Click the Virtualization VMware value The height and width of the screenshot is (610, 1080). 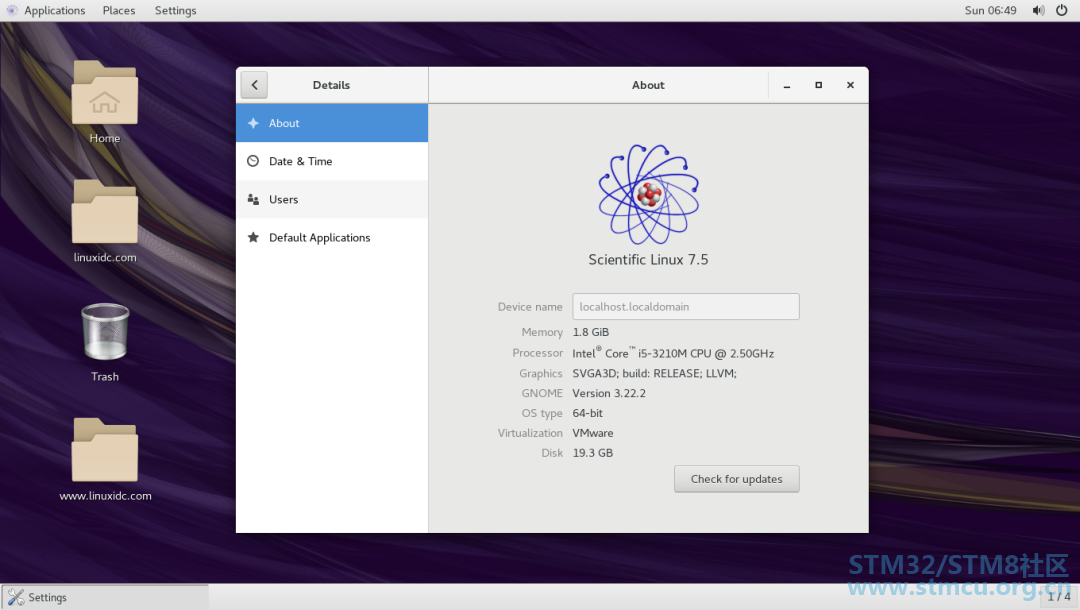[x=592, y=433]
